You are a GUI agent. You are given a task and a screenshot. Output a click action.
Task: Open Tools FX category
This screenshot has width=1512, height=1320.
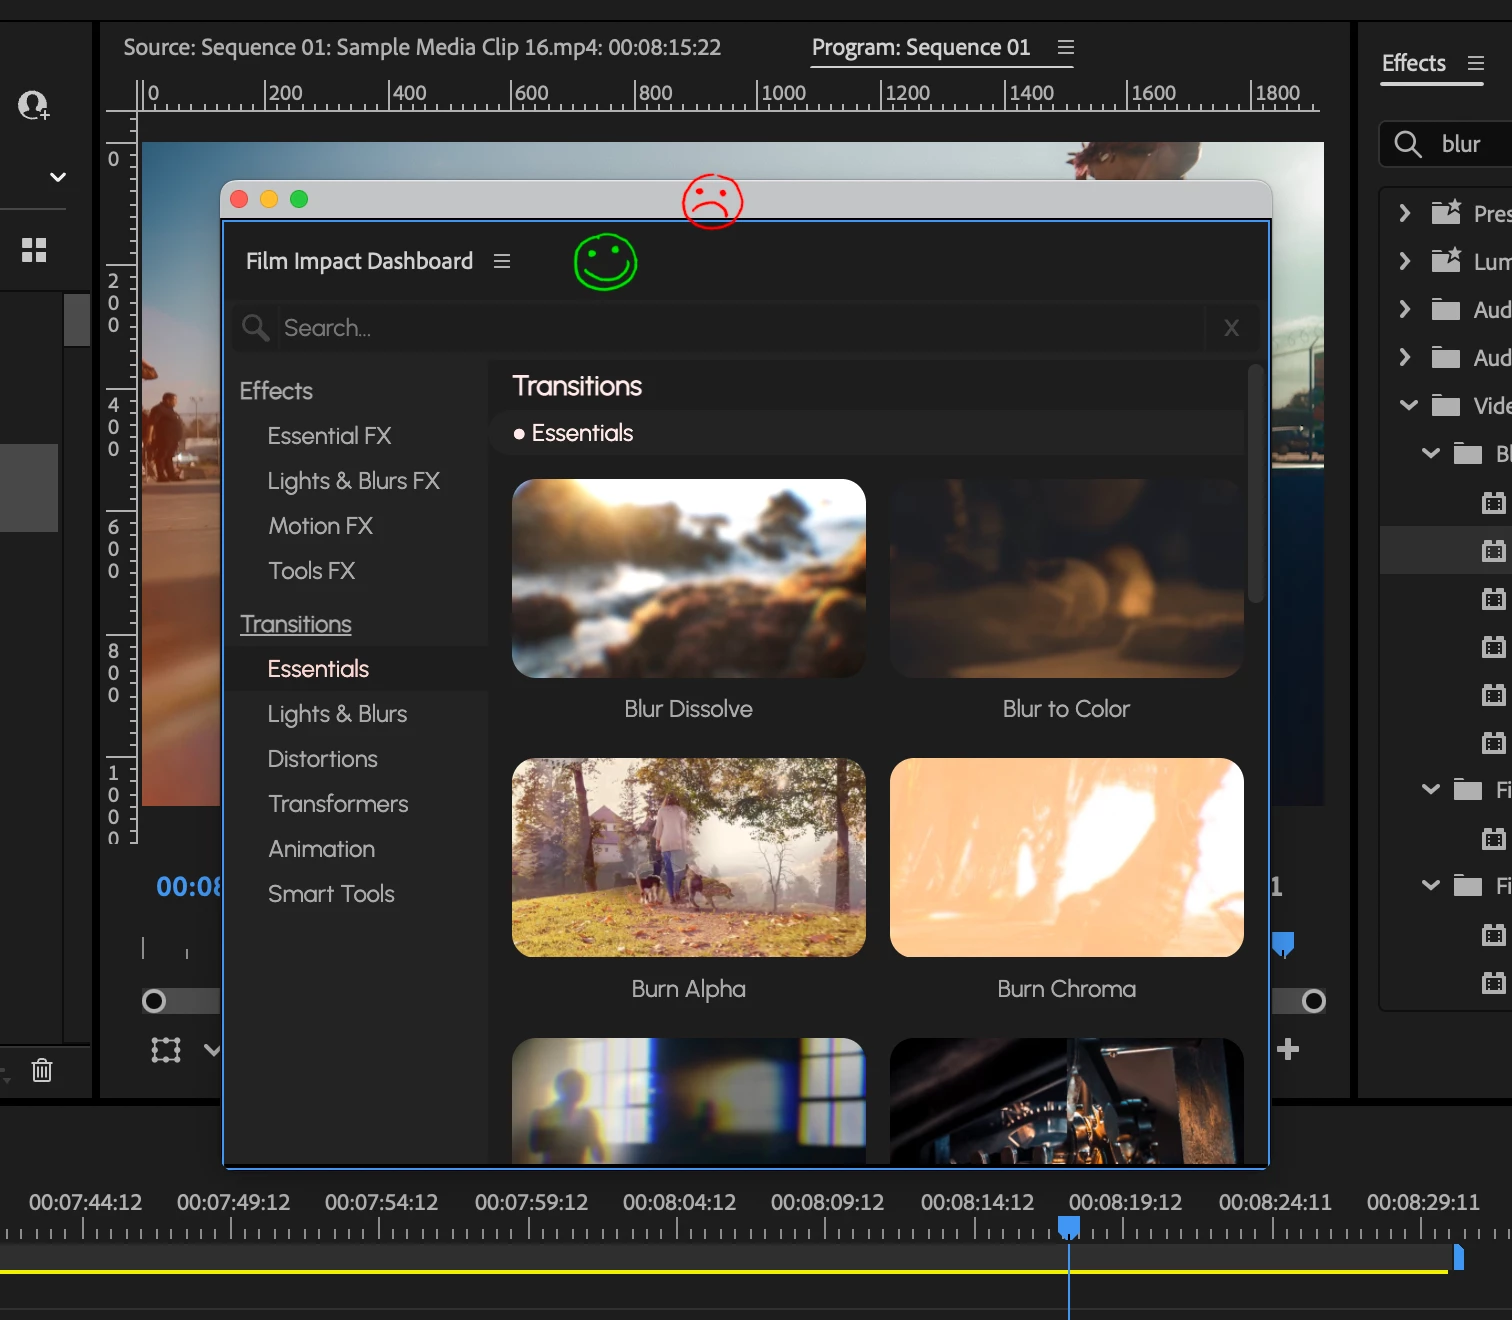(311, 571)
